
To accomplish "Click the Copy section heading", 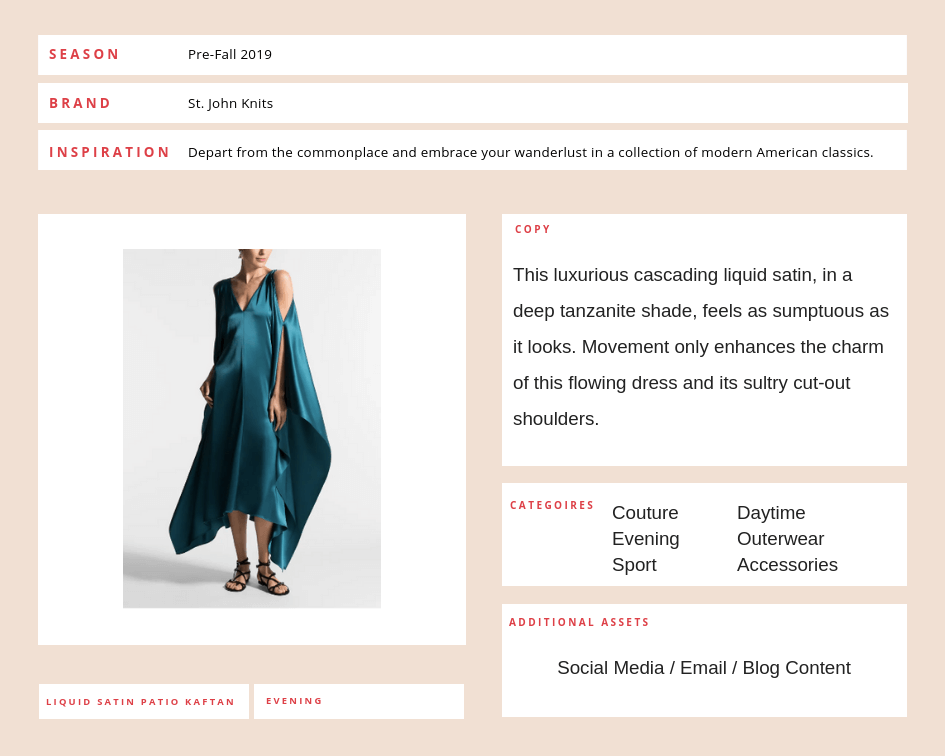I will [533, 230].
